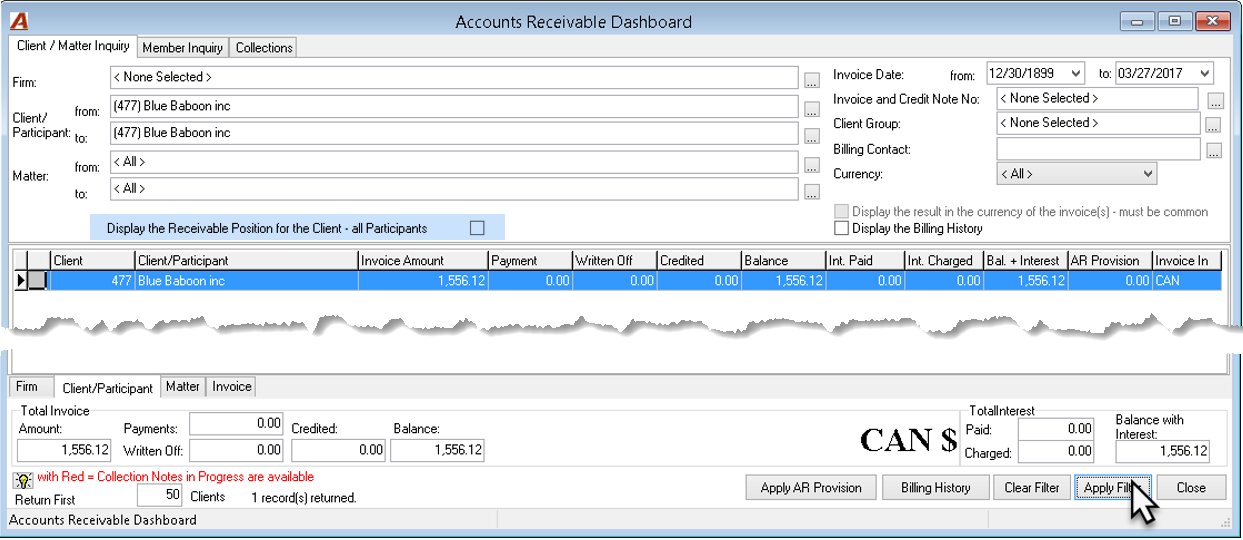Image resolution: width=1243 pixels, height=540 pixels.
Task: Click the Written Off column header
Action: coord(614,261)
